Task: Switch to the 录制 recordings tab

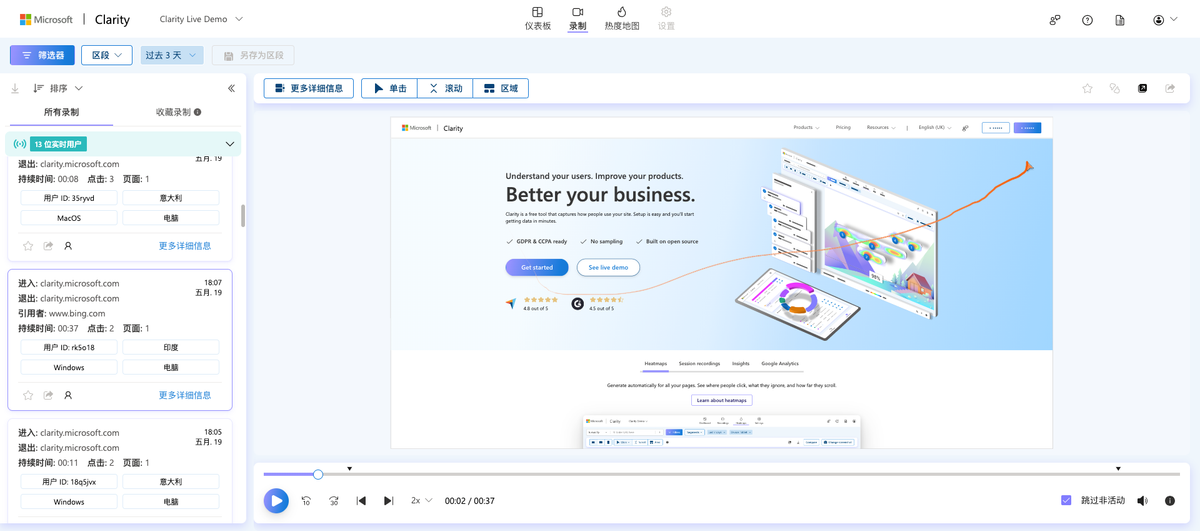Action: (578, 18)
